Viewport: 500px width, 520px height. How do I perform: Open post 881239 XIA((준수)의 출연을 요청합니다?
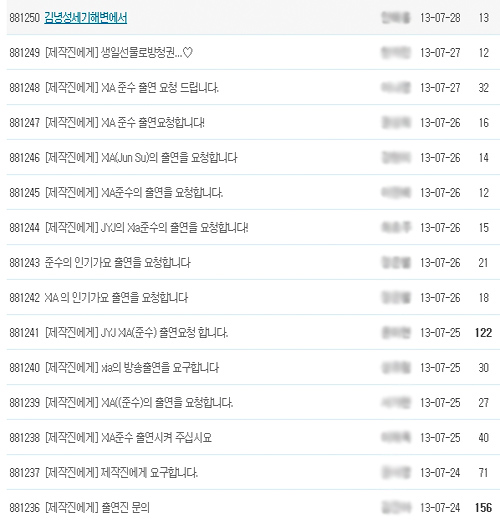[x=139, y=403]
